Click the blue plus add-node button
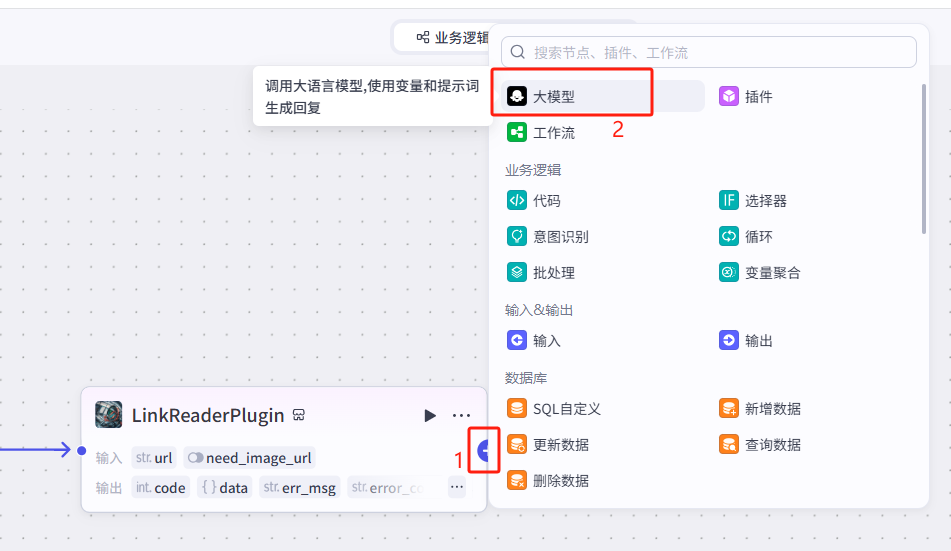The height and width of the screenshot is (551, 951). [x=486, y=451]
